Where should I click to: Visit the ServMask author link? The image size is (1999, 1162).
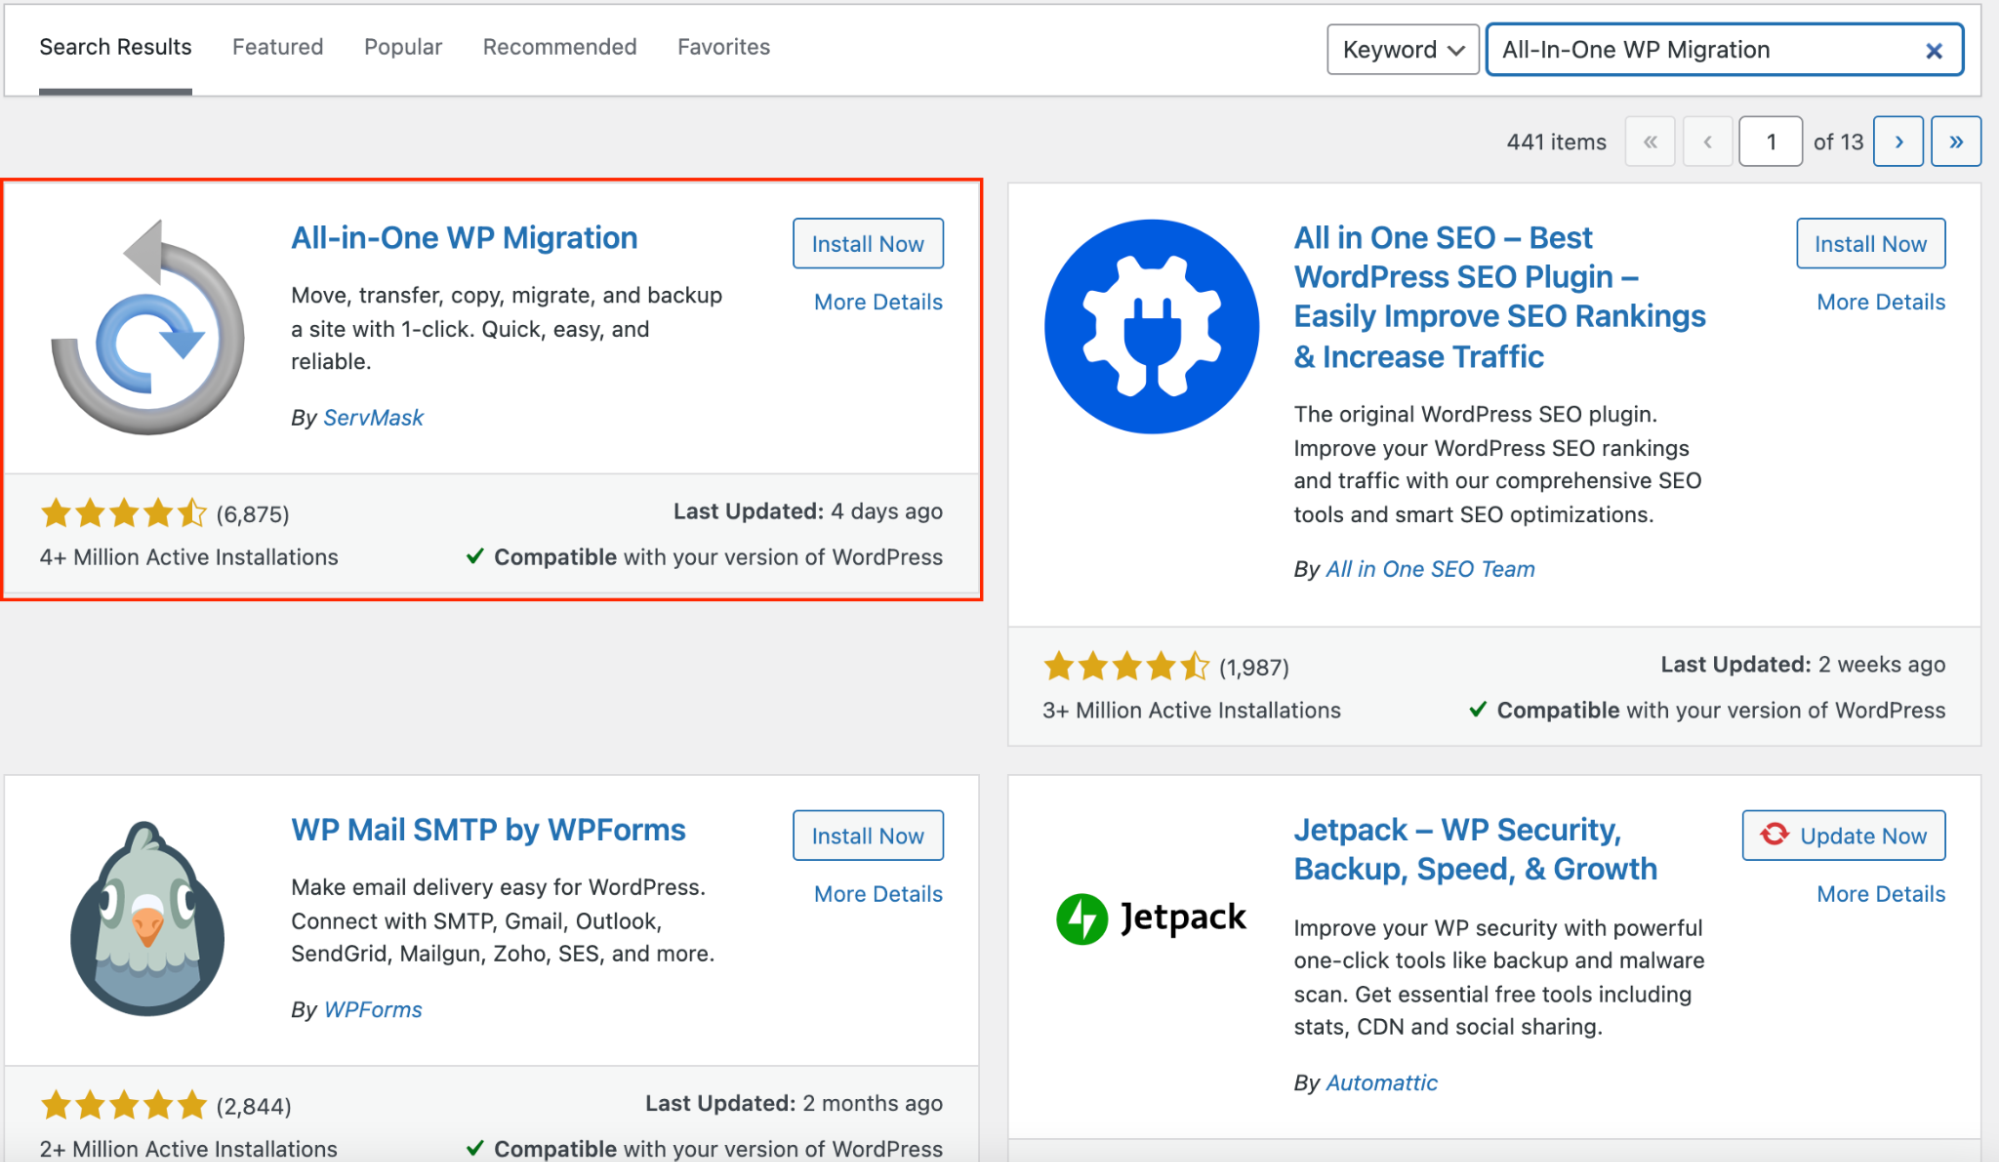click(x=373, y=418)
